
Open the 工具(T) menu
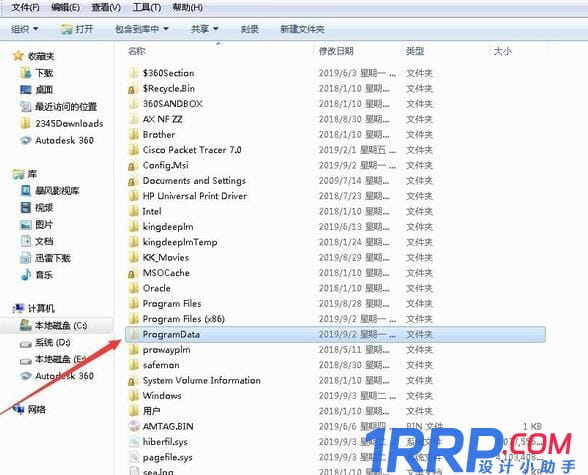click(x=147, y=7)
